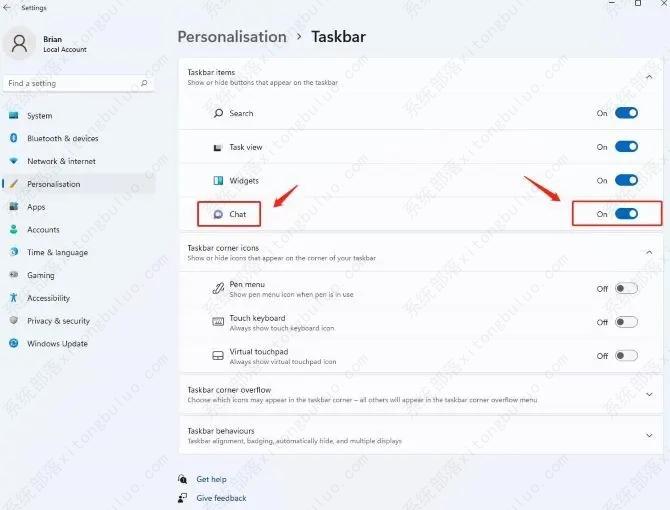The height and width of the screenshot is (510, 670).
Task: Click the back arrow in Settings
Action: pos(7,7)
